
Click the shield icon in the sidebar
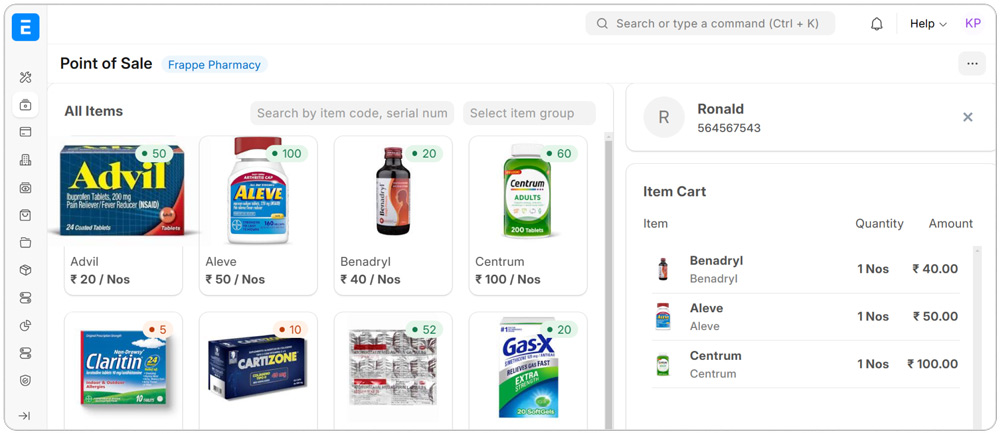coord(26,381)
